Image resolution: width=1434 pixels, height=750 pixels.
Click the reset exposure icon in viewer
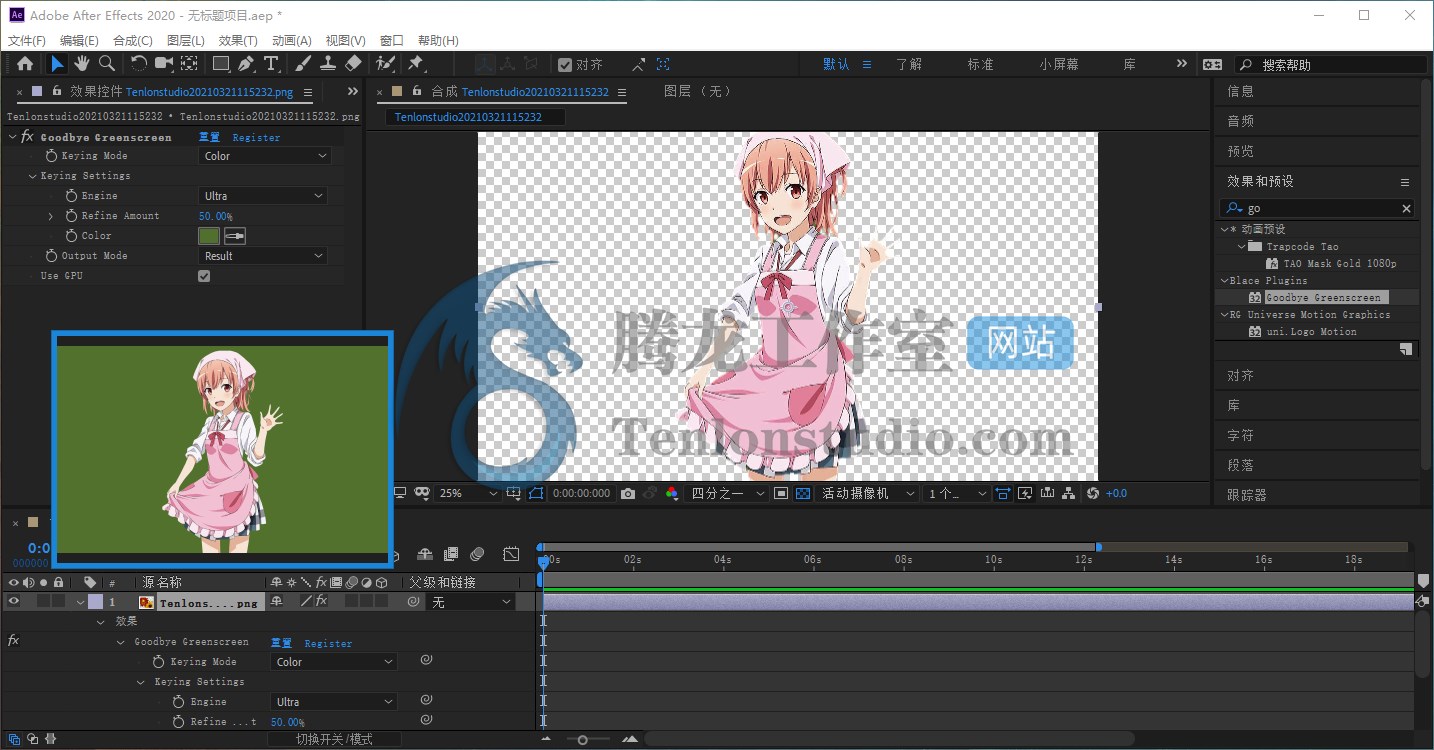coord(1093,493)
